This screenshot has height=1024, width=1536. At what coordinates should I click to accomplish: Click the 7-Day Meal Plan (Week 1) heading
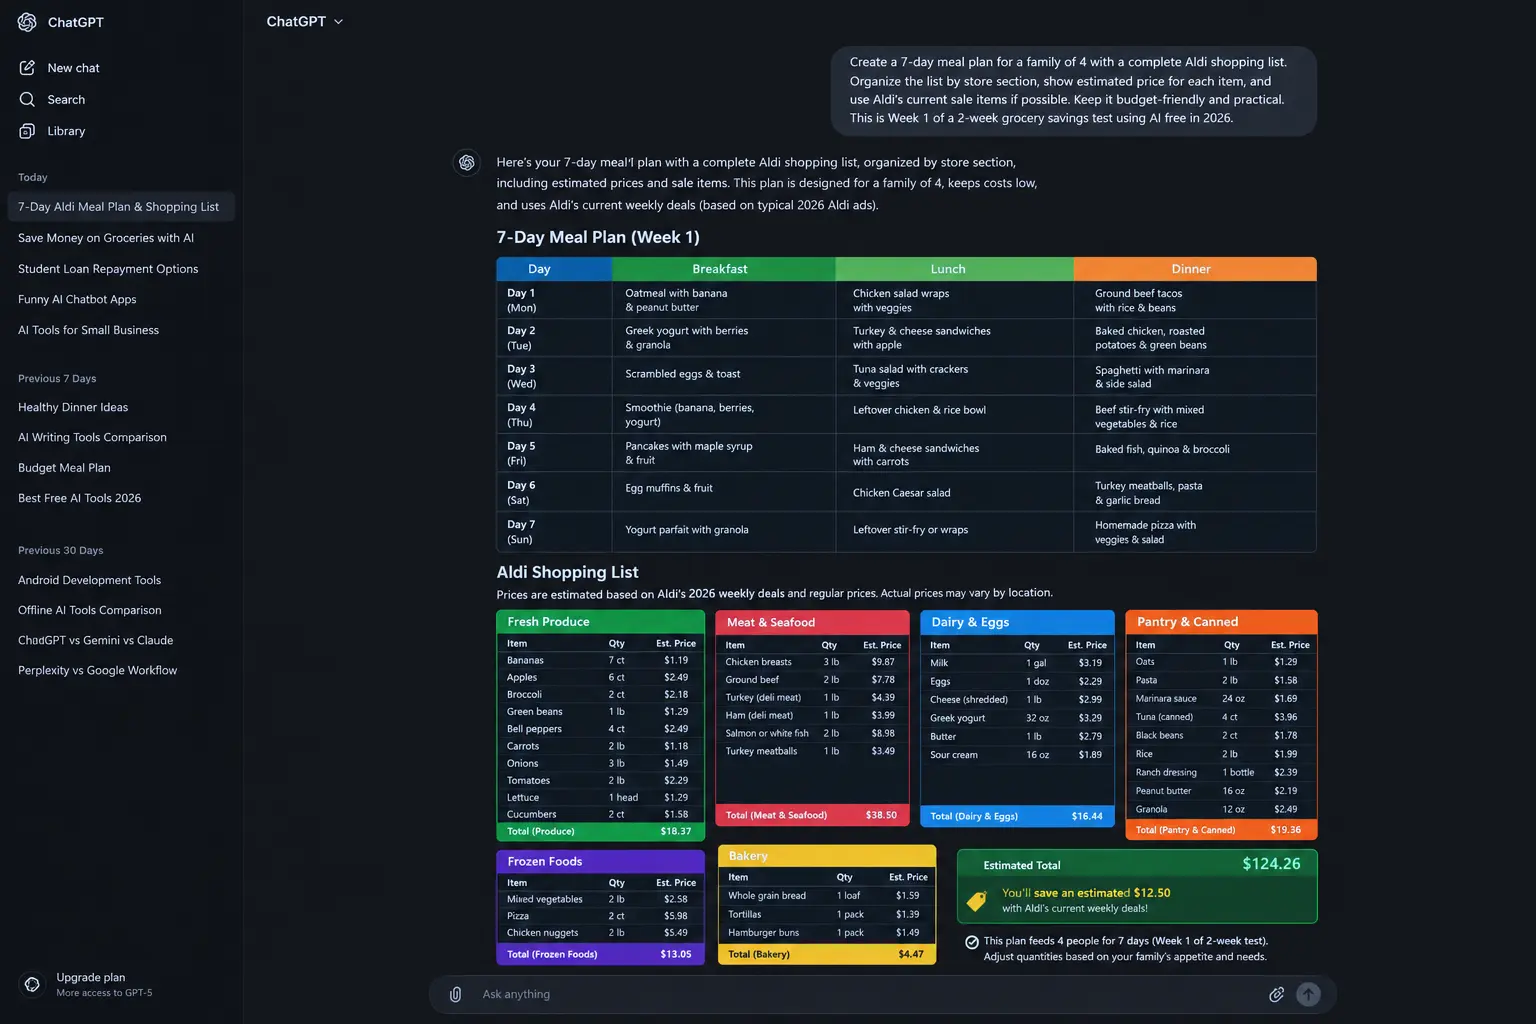(x=598, y=237)
